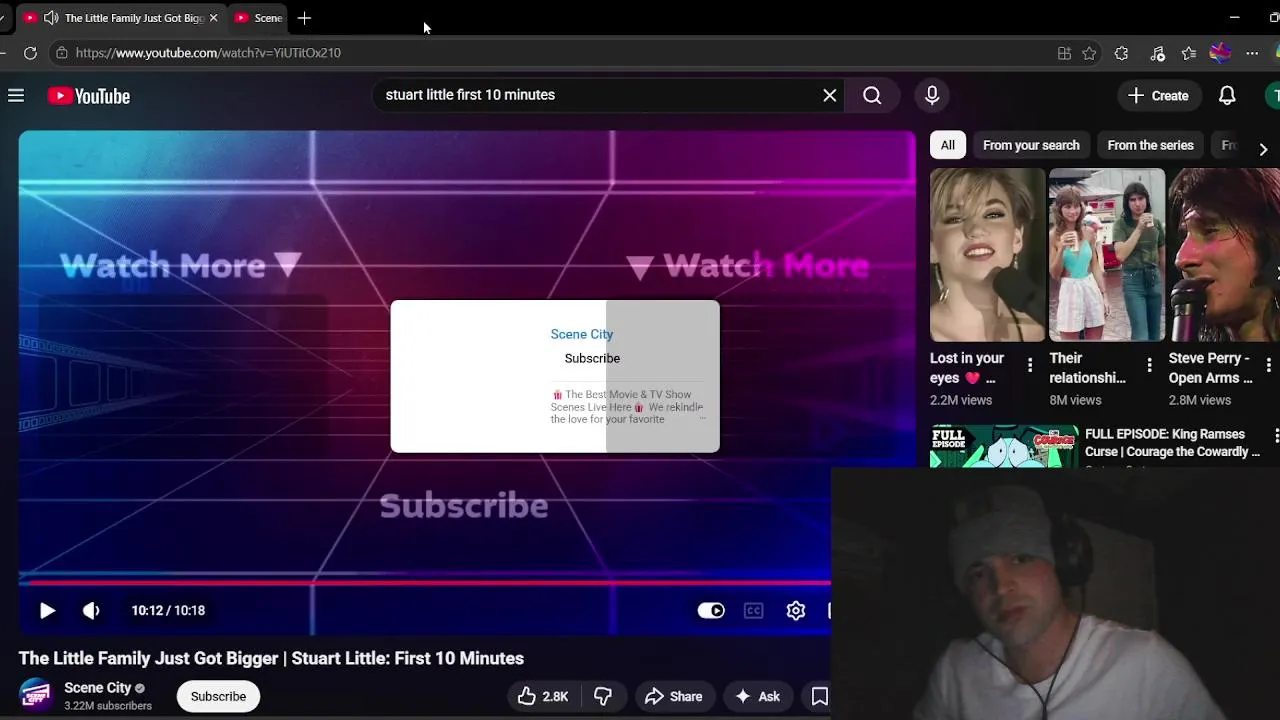Open the King Ramses Curse full episode thumbnail
The image size is (1280, 720).
click(1004, 446)
